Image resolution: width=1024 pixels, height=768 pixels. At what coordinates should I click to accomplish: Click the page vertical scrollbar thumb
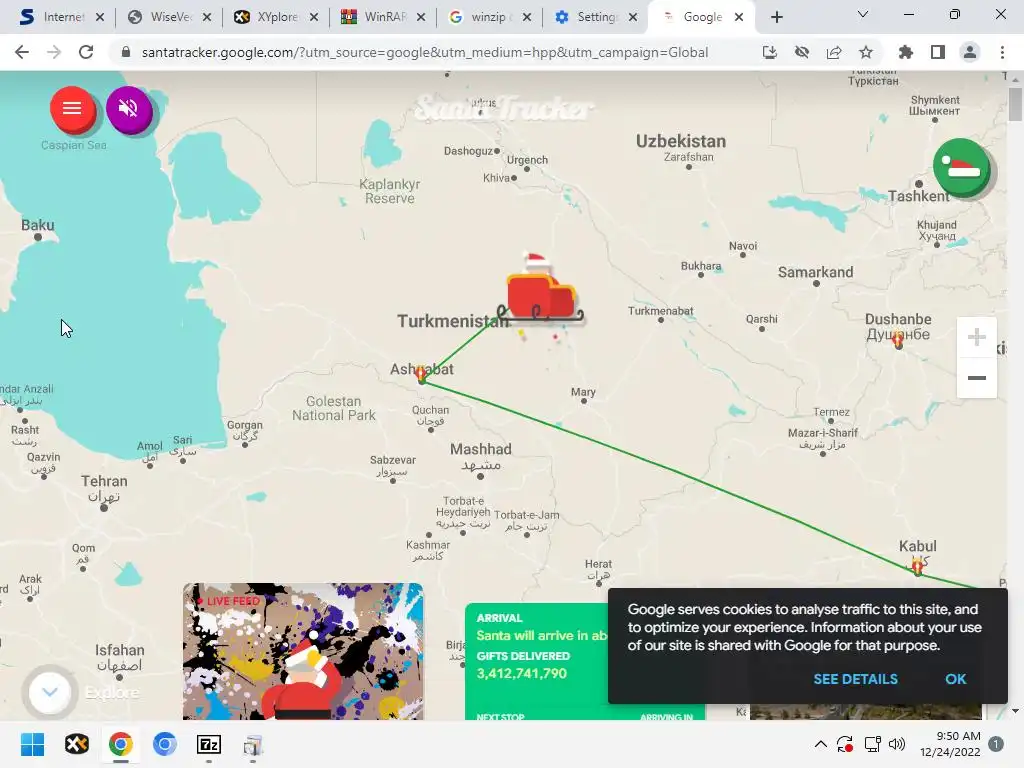pyautogui.click(x=1015, y=104)
